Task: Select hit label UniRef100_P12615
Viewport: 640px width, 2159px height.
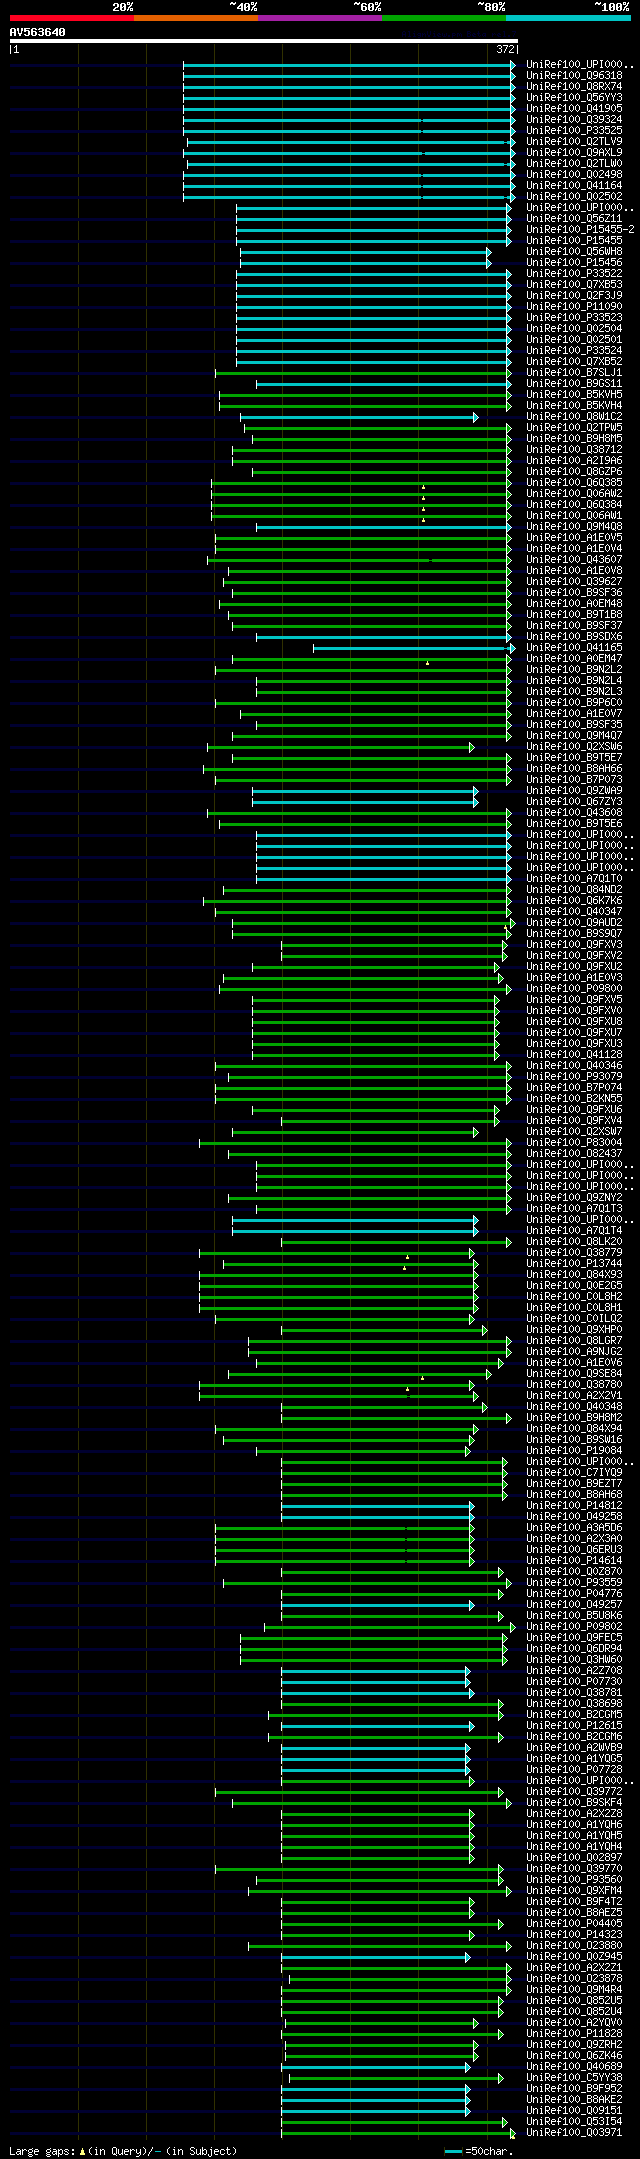Action: click(x=574, y=1725)
